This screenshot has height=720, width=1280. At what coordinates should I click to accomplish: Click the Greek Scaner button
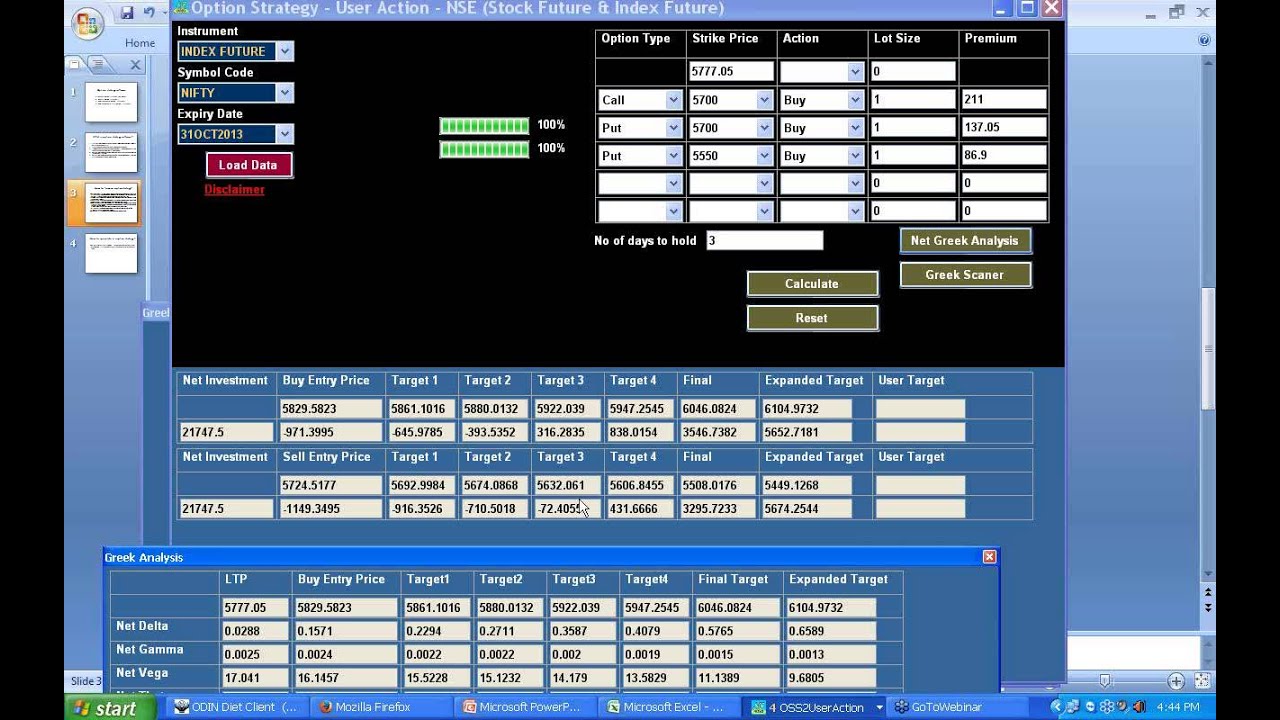click(965, 275)
